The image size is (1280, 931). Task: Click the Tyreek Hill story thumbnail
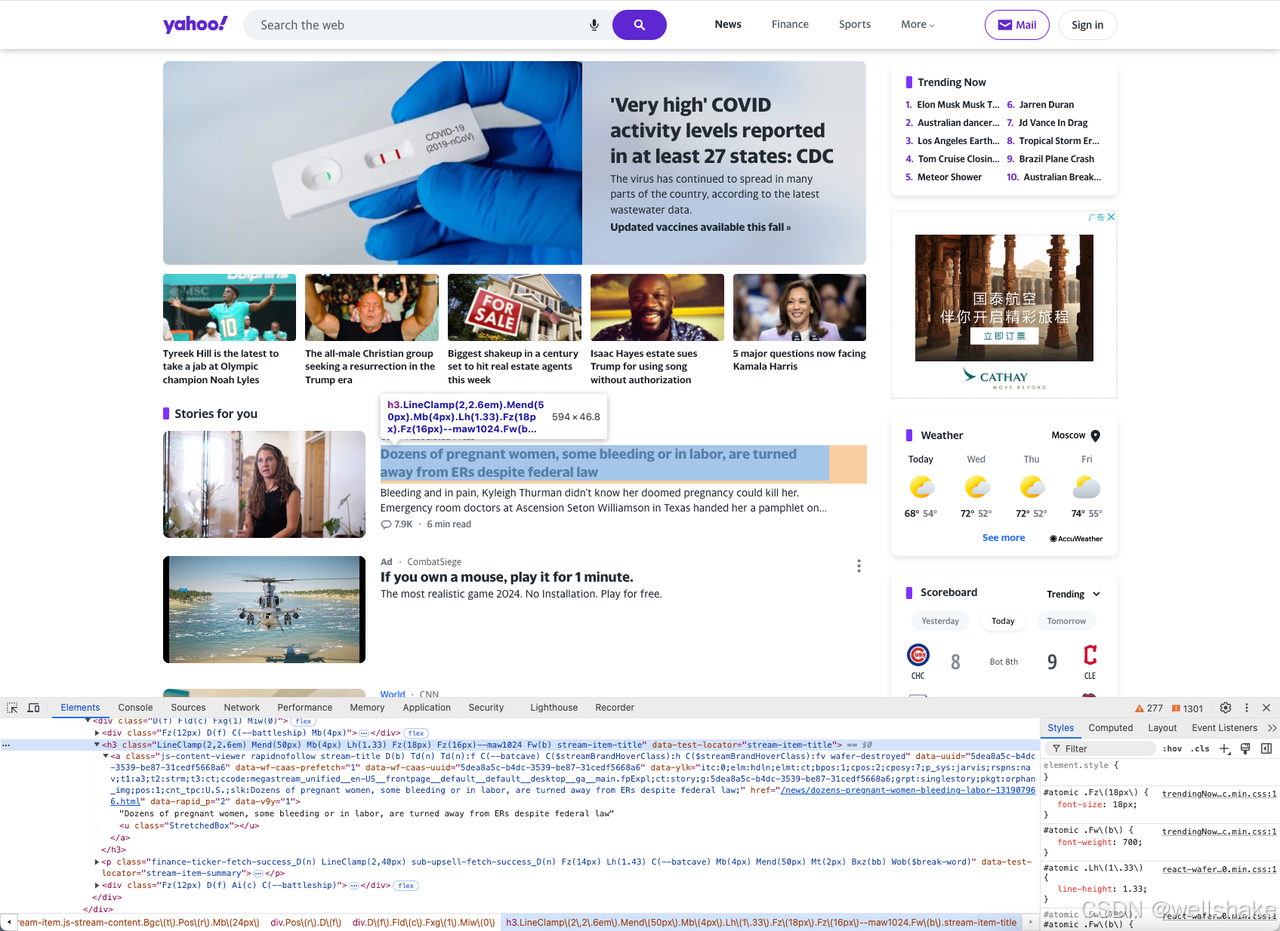point(229,307)
